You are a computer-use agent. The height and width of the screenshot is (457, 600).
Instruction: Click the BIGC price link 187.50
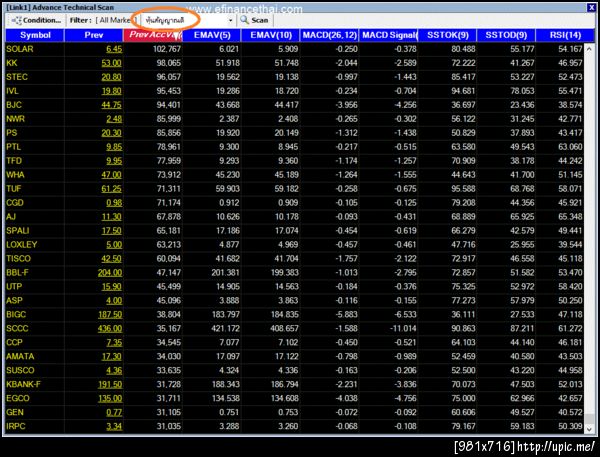(110, 315)
